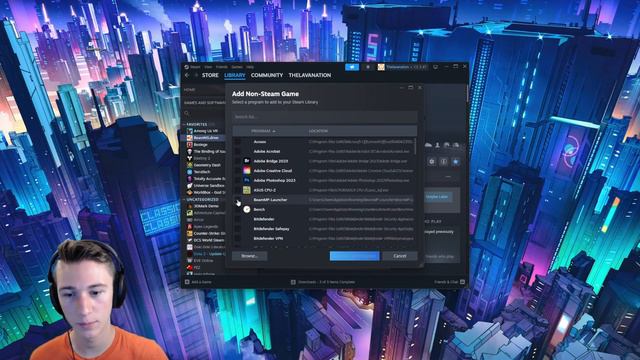640x360 pixels.
Task: Select Counter-Strike in the sidebar
Action: coord(206,233)
